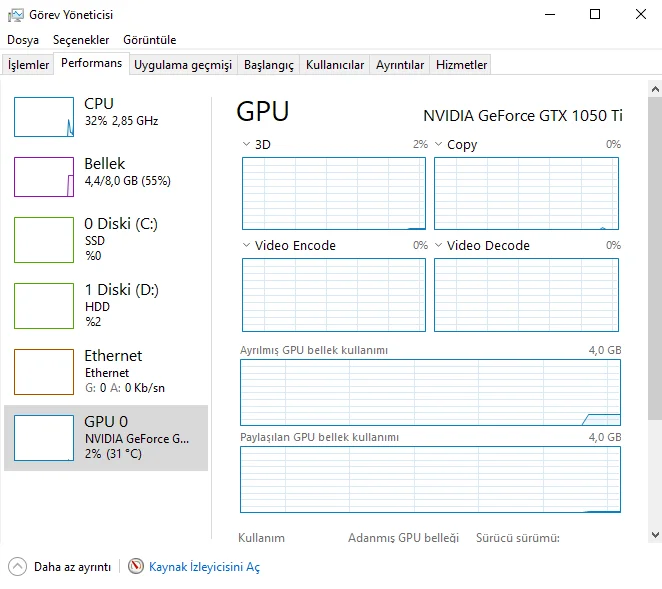Click the Kaynak İzleyicisini Aç link
The height and width of the screenshot is (589, 662).
click(204, 567)
